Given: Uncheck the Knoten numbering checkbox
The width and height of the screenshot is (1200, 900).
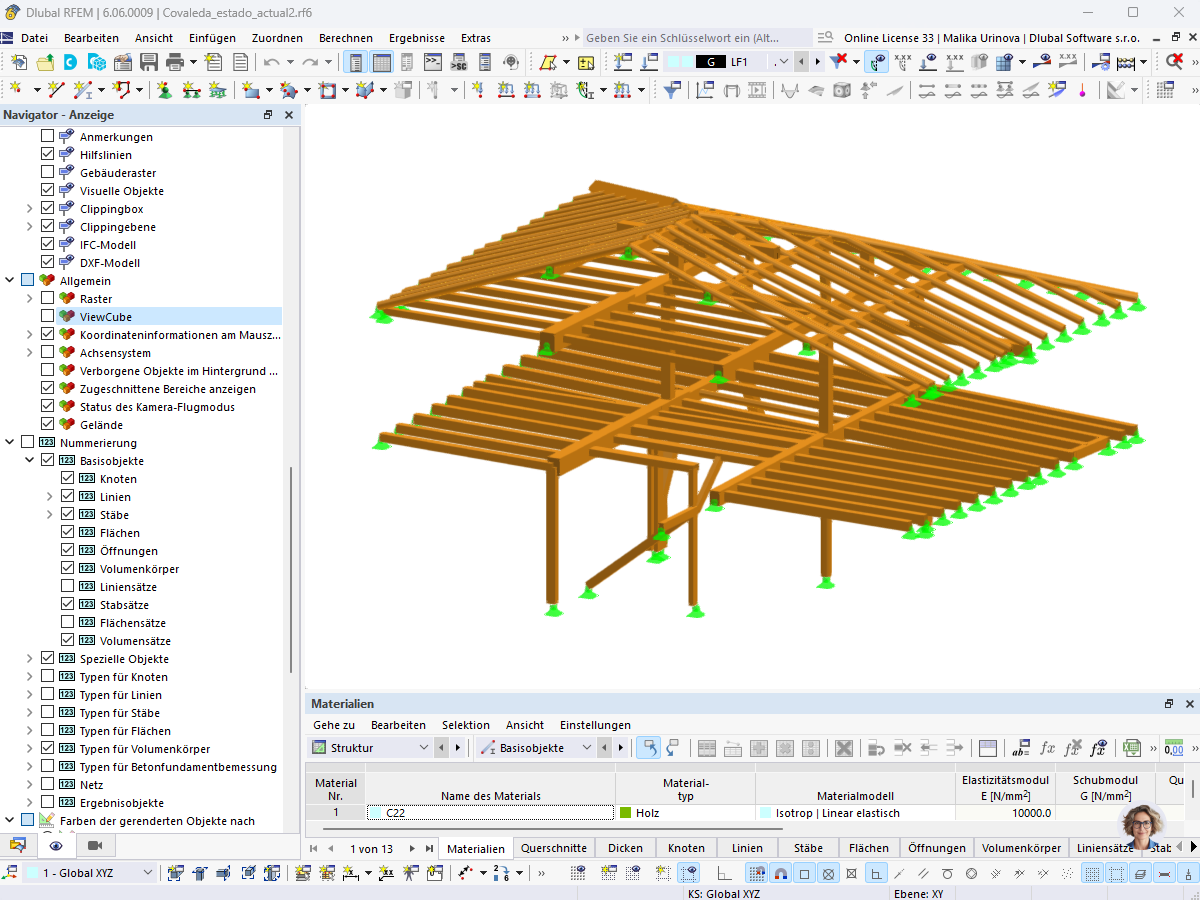Looking at the screenshot, I should 67,479.
